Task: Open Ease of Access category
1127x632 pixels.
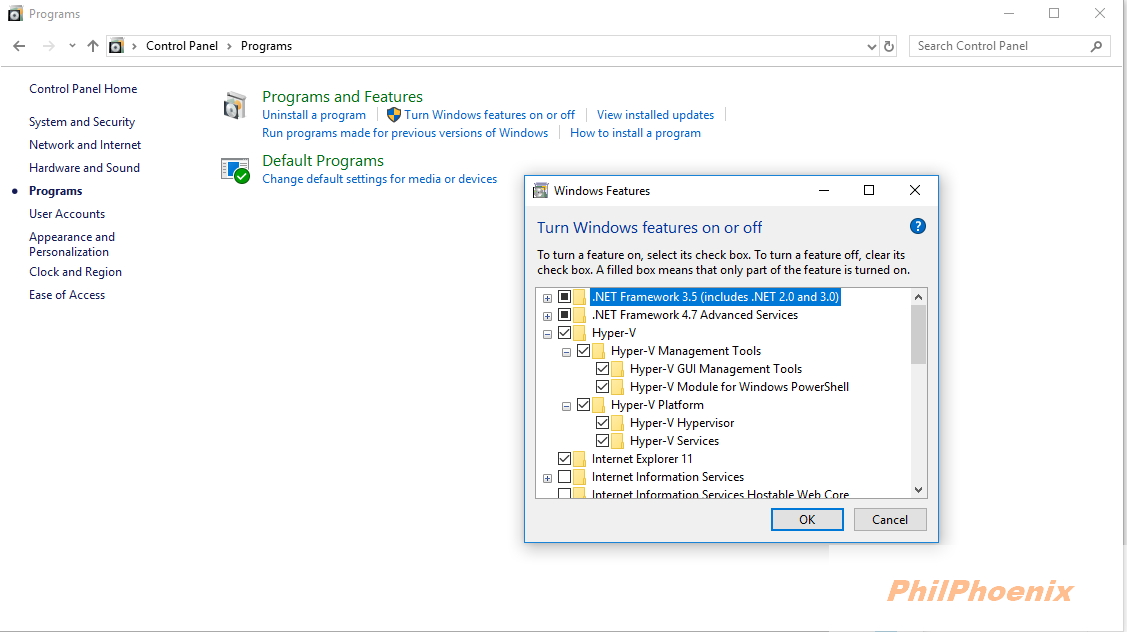Action: pos(67,295)
